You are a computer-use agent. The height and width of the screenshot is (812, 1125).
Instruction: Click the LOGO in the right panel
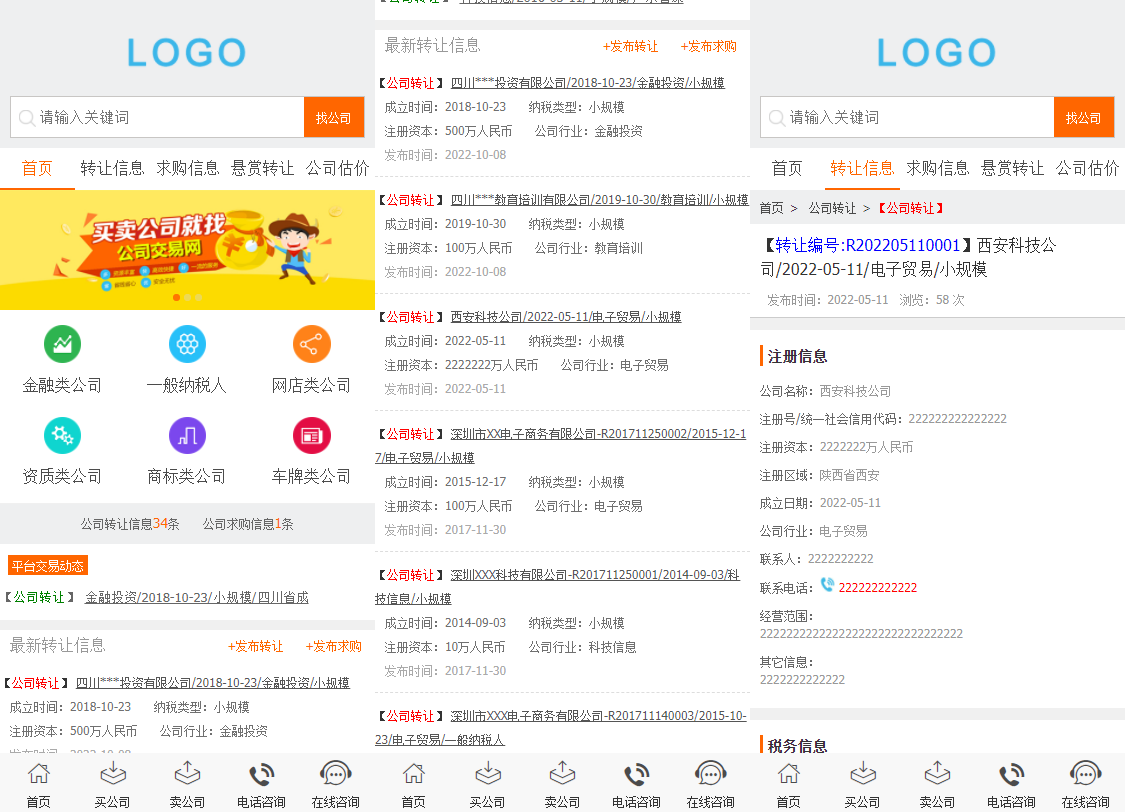click(936, 52)
